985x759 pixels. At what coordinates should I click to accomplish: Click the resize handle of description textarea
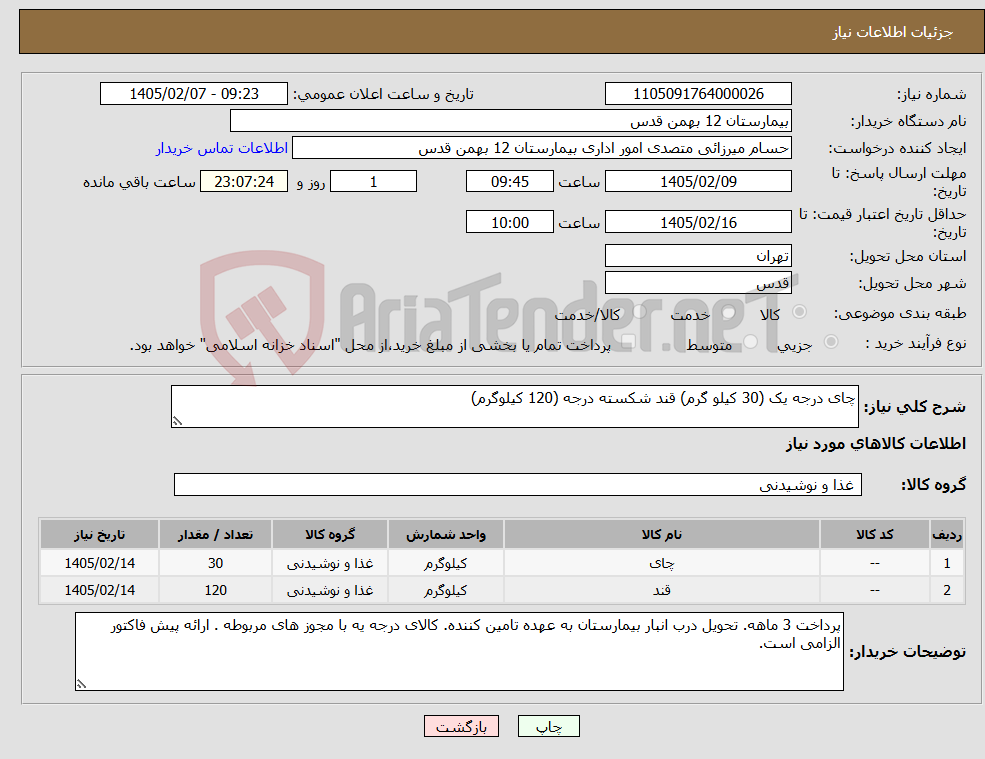177,422
